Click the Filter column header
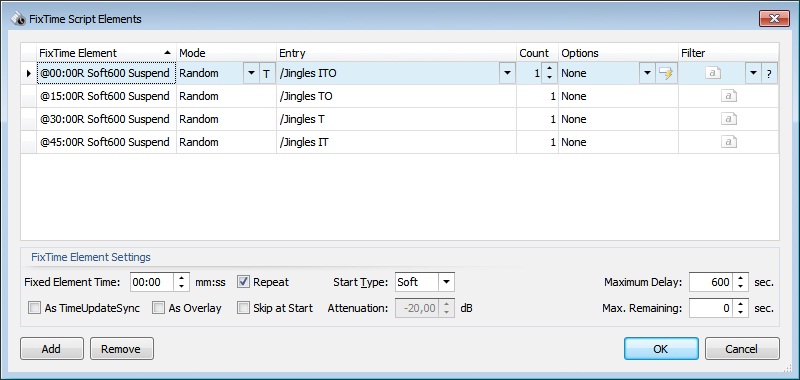 [728, 53]
